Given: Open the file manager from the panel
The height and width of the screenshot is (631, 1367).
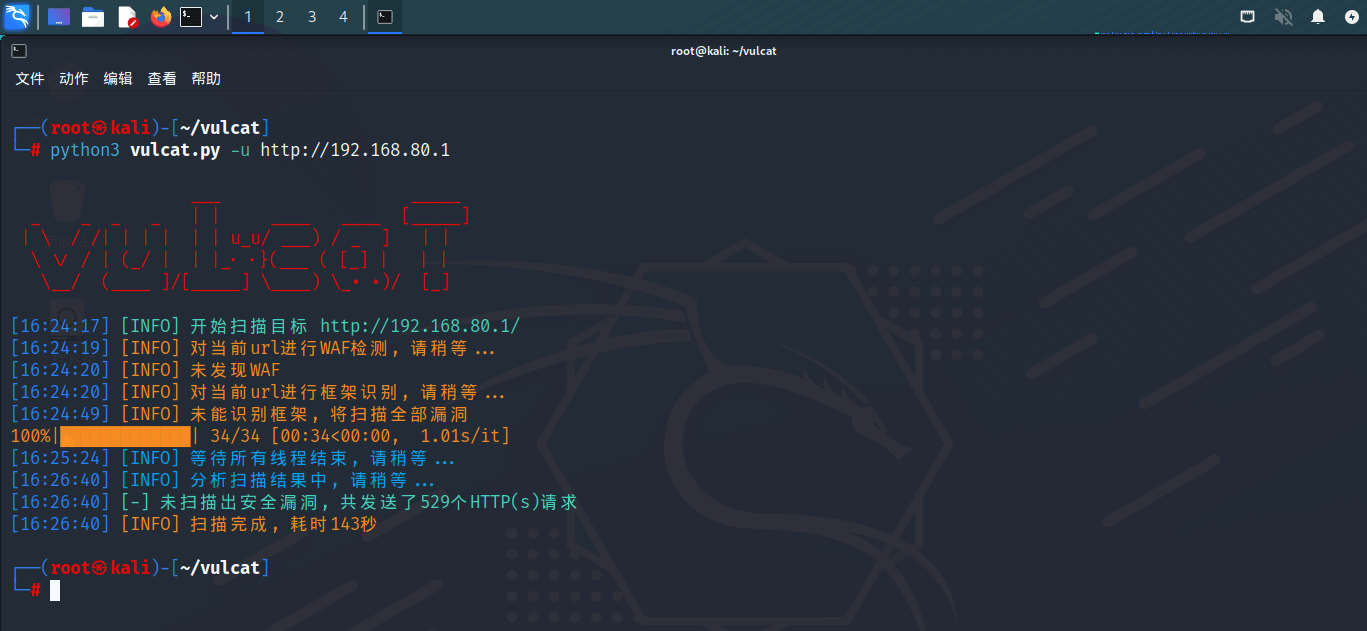Looking at the screenshot, I should 93,16.
